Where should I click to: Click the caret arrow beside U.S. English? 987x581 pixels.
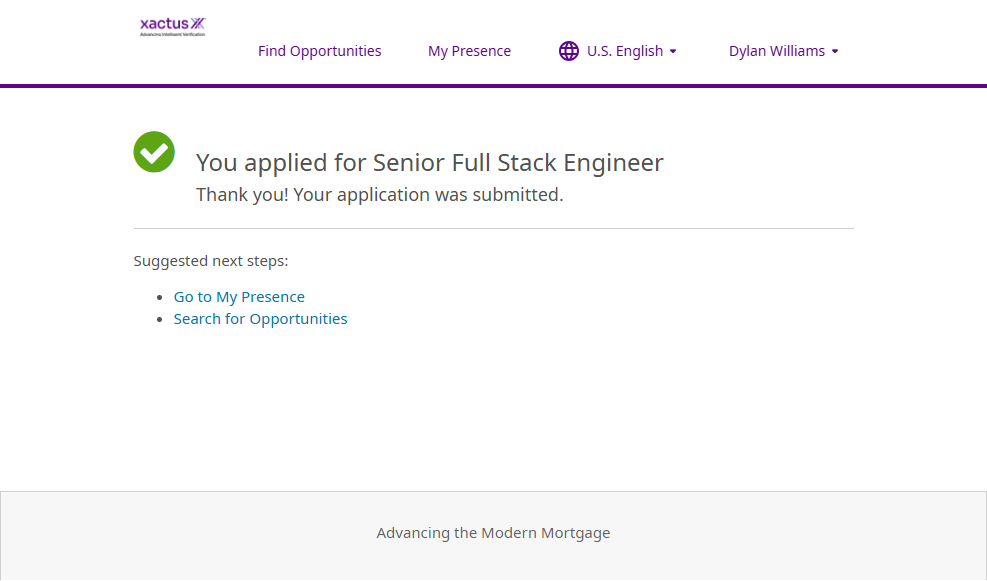(x=673, y=52)
